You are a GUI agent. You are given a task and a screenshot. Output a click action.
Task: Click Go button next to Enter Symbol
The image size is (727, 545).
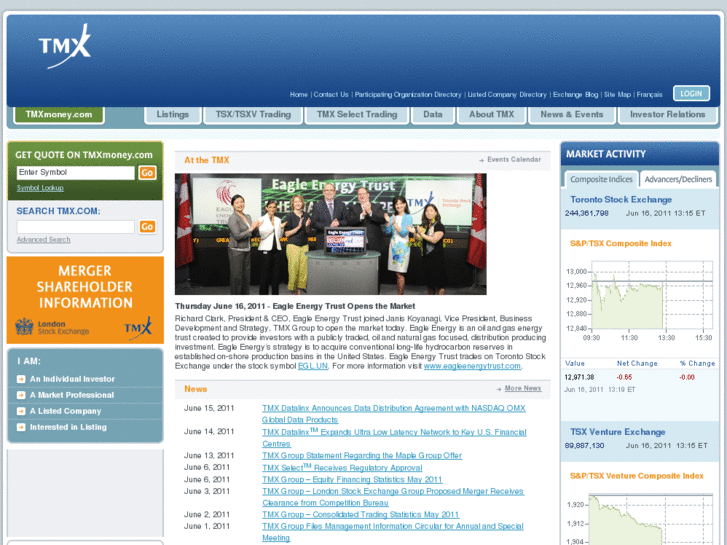[147, 173]
